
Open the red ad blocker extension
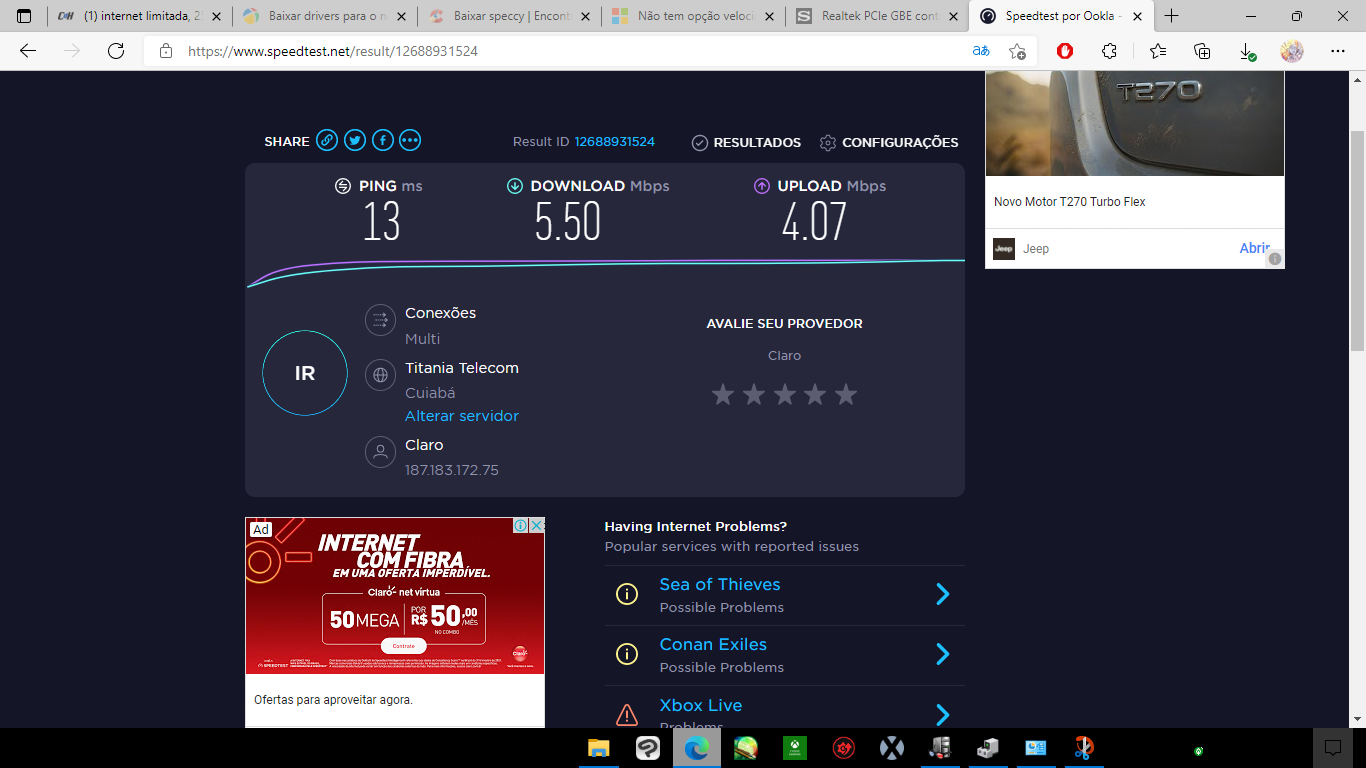pyautogui.click(x=1065, y=51)
